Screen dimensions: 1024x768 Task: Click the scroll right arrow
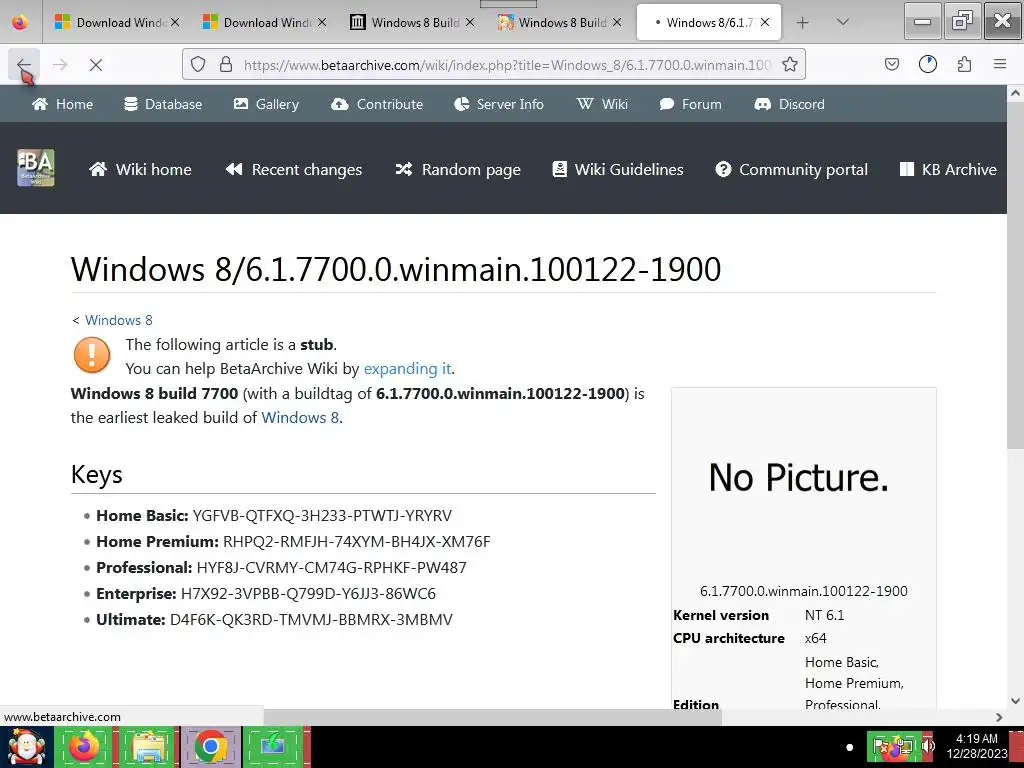(x=999, y=717)
